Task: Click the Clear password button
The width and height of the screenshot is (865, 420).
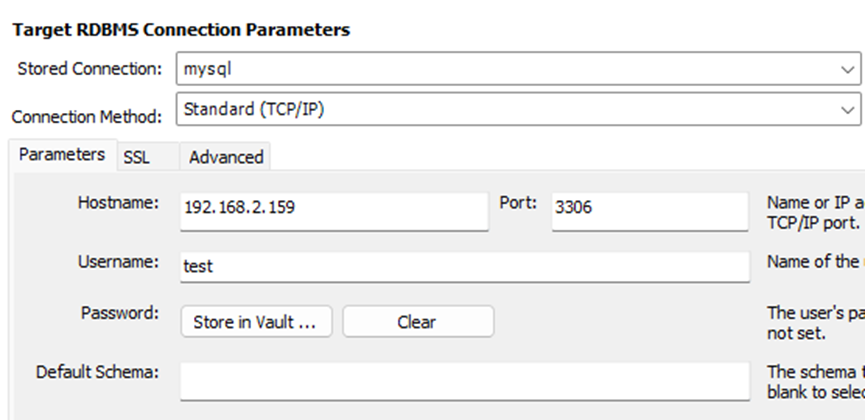Action: click(417, 322)
